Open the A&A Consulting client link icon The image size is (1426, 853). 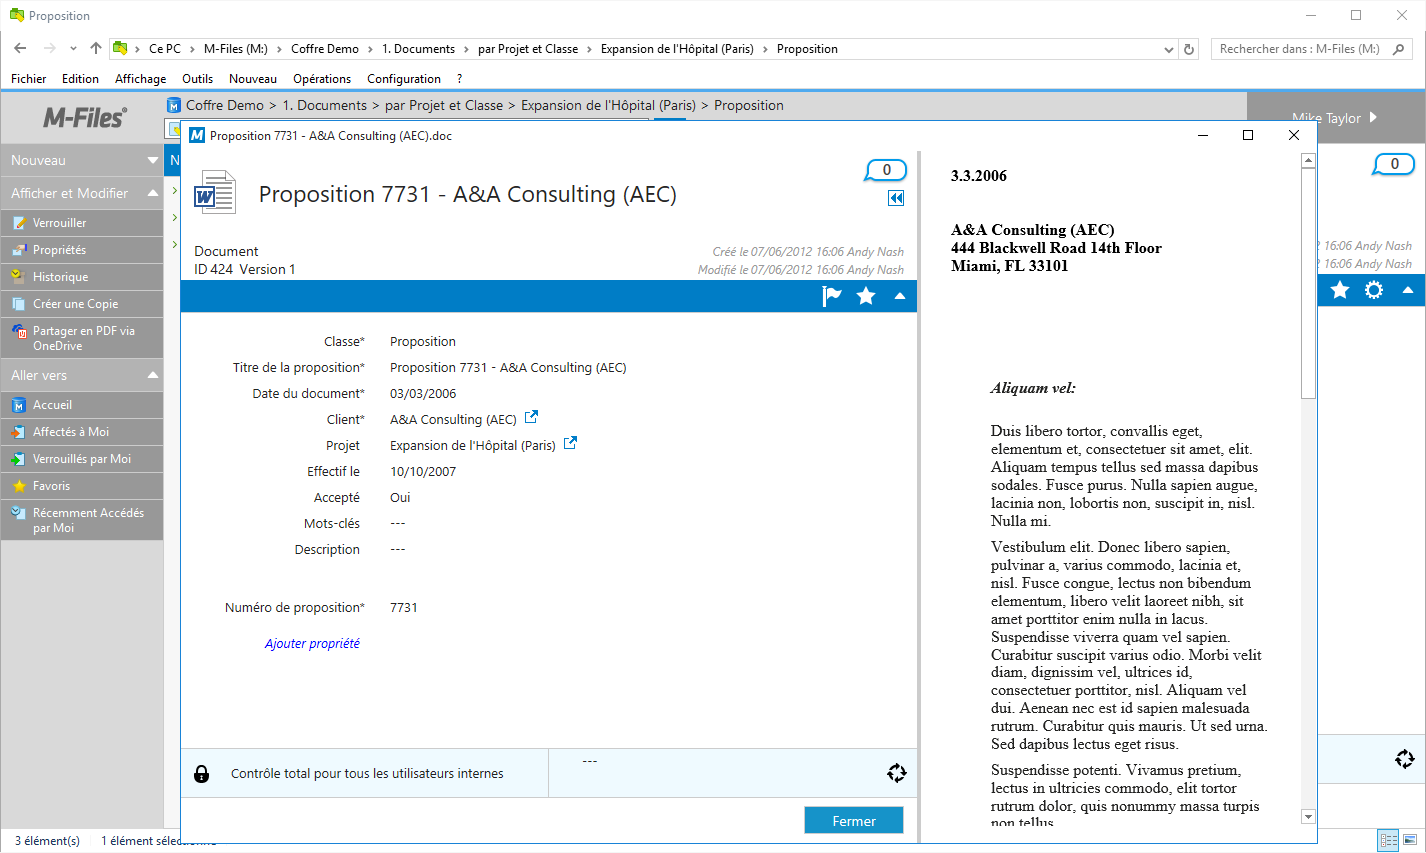[x=532, y=418]
